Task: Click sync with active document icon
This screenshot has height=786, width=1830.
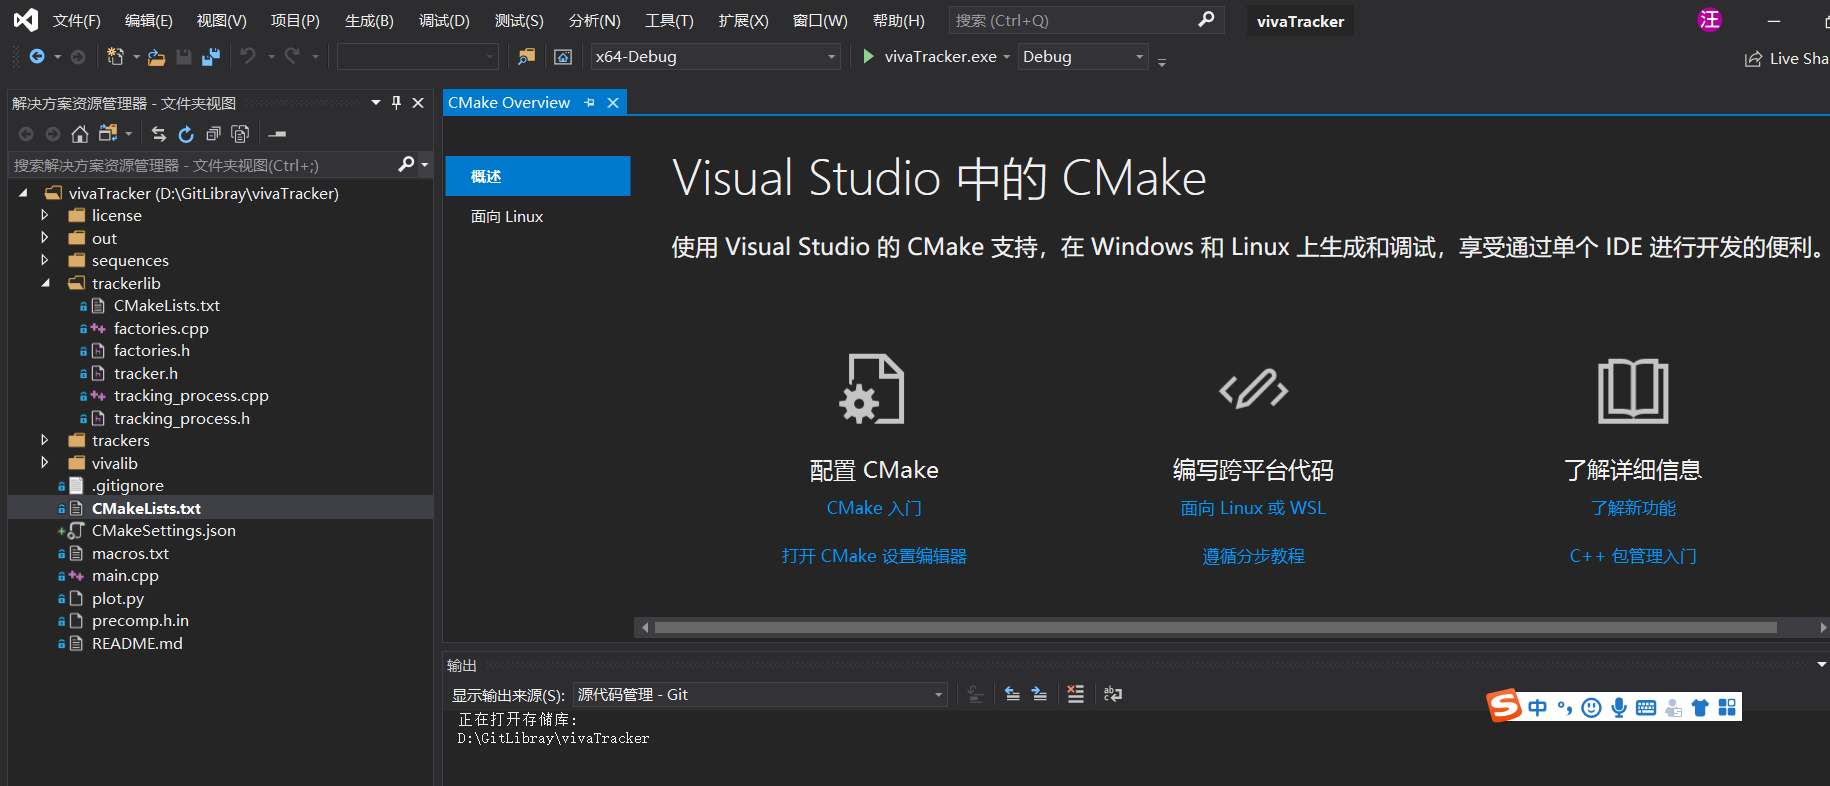Action: tap(159, 133)
